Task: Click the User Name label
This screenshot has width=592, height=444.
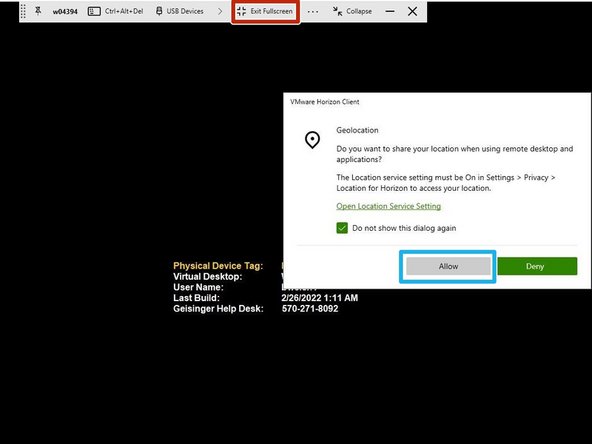Action: [x=198, y=287]
